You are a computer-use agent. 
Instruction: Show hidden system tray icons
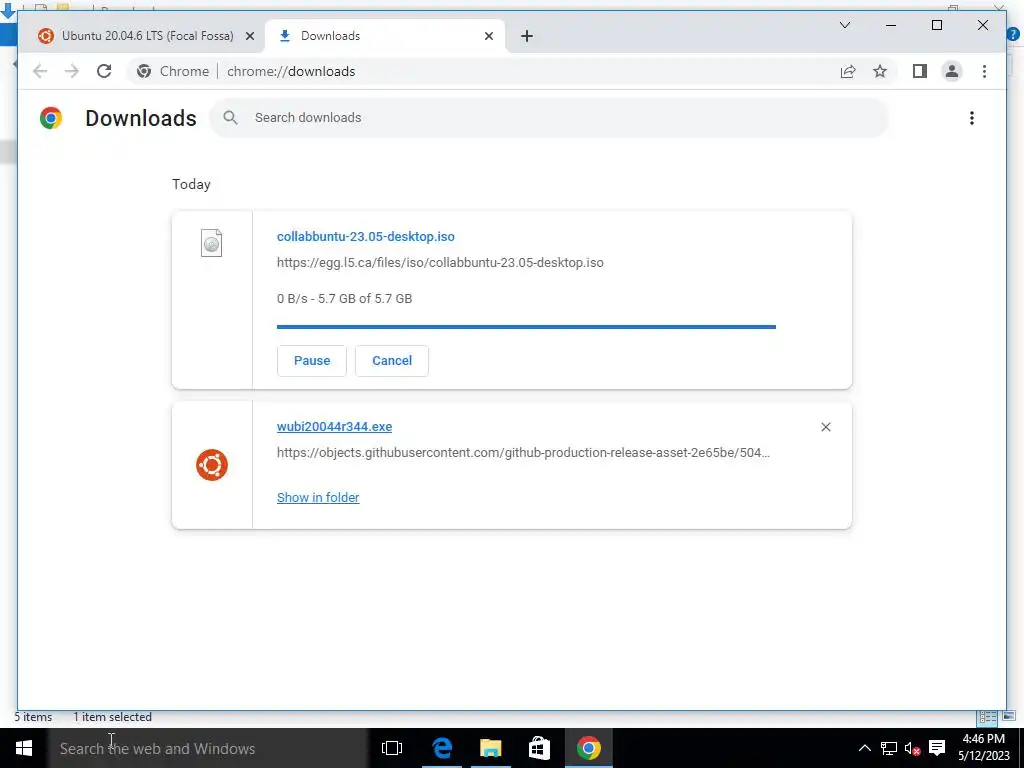(x=865, y=748)
